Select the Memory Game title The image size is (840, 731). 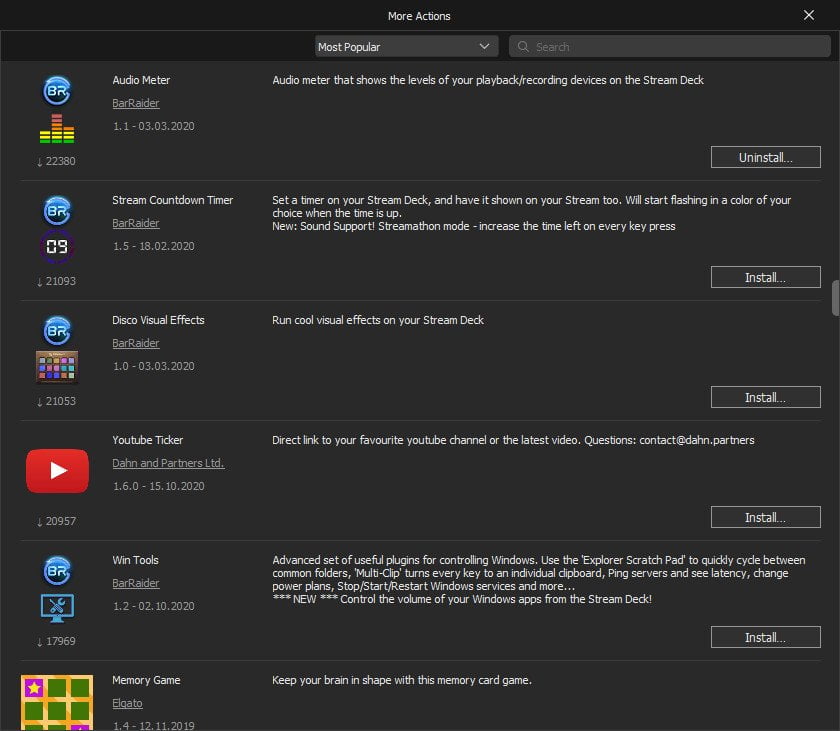pos(146,680)
